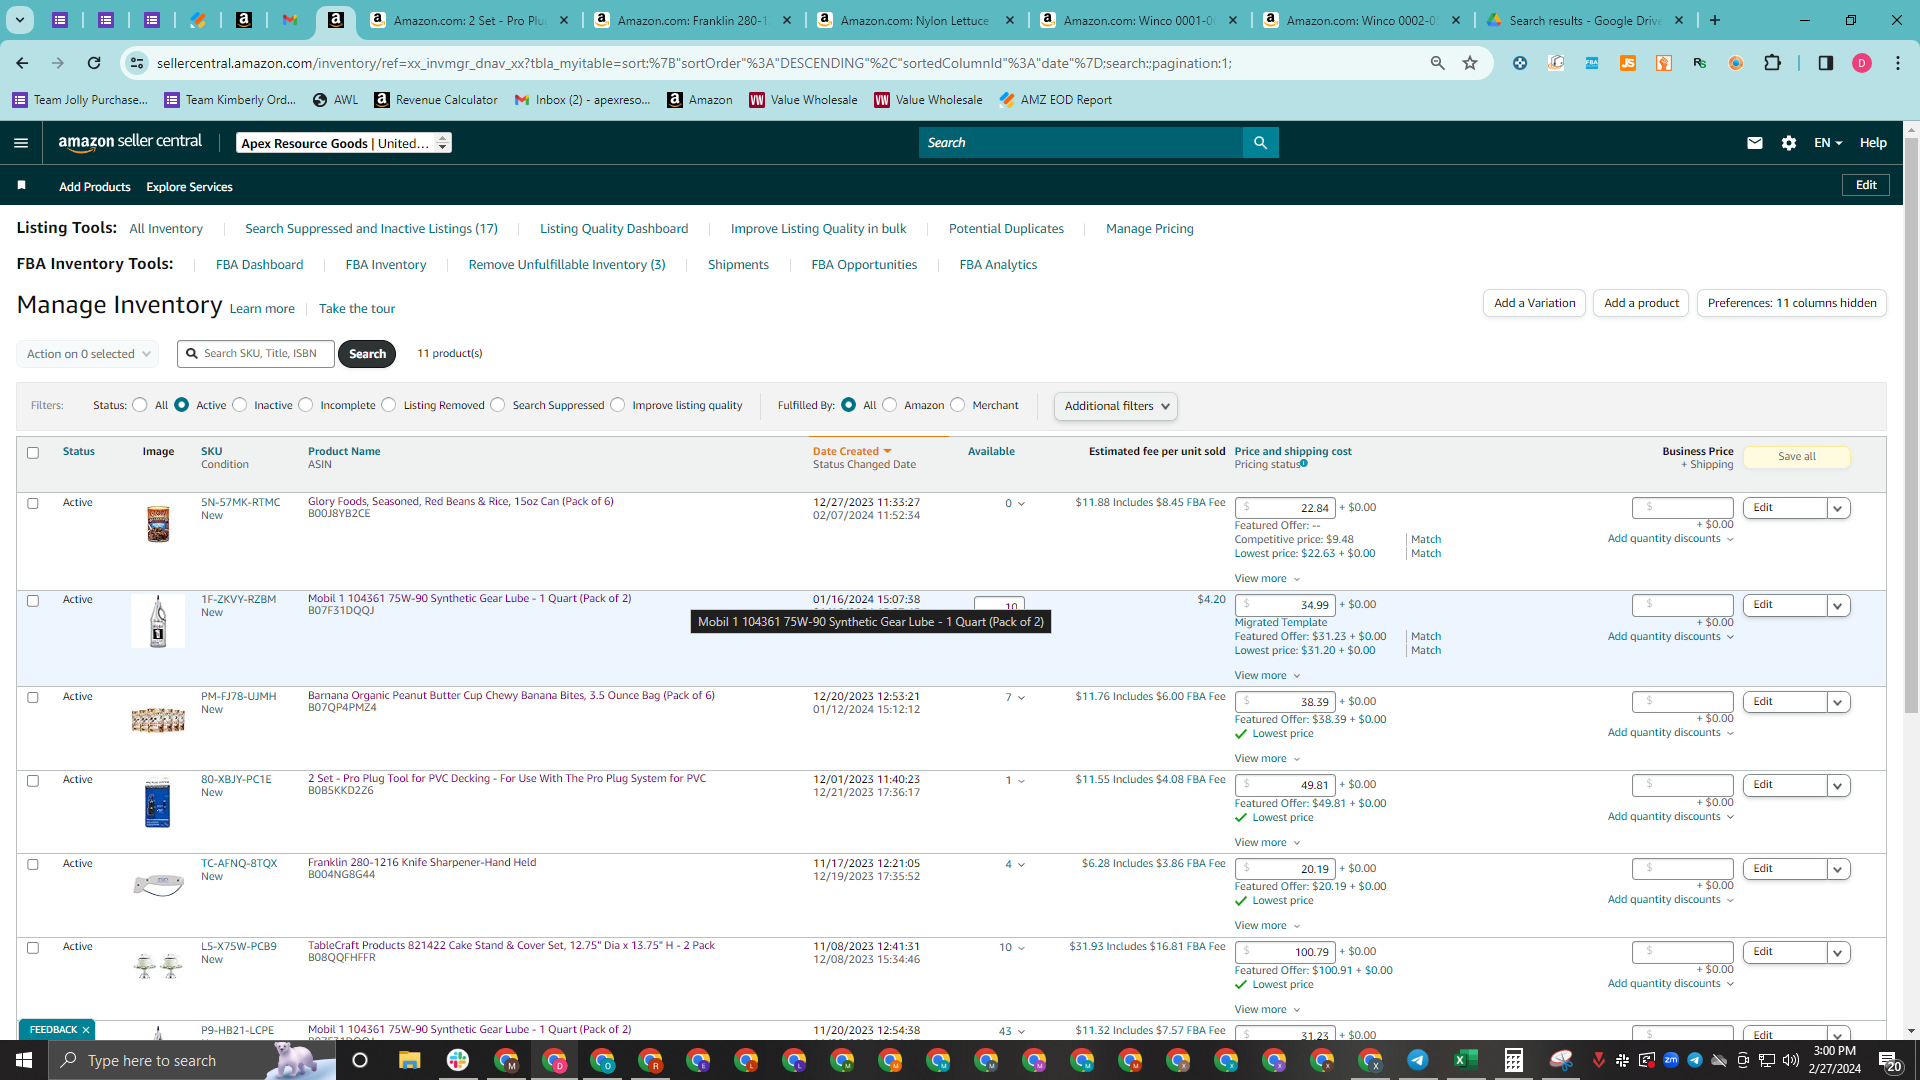Tick the select-all checkbox in table header

(33, 453)
